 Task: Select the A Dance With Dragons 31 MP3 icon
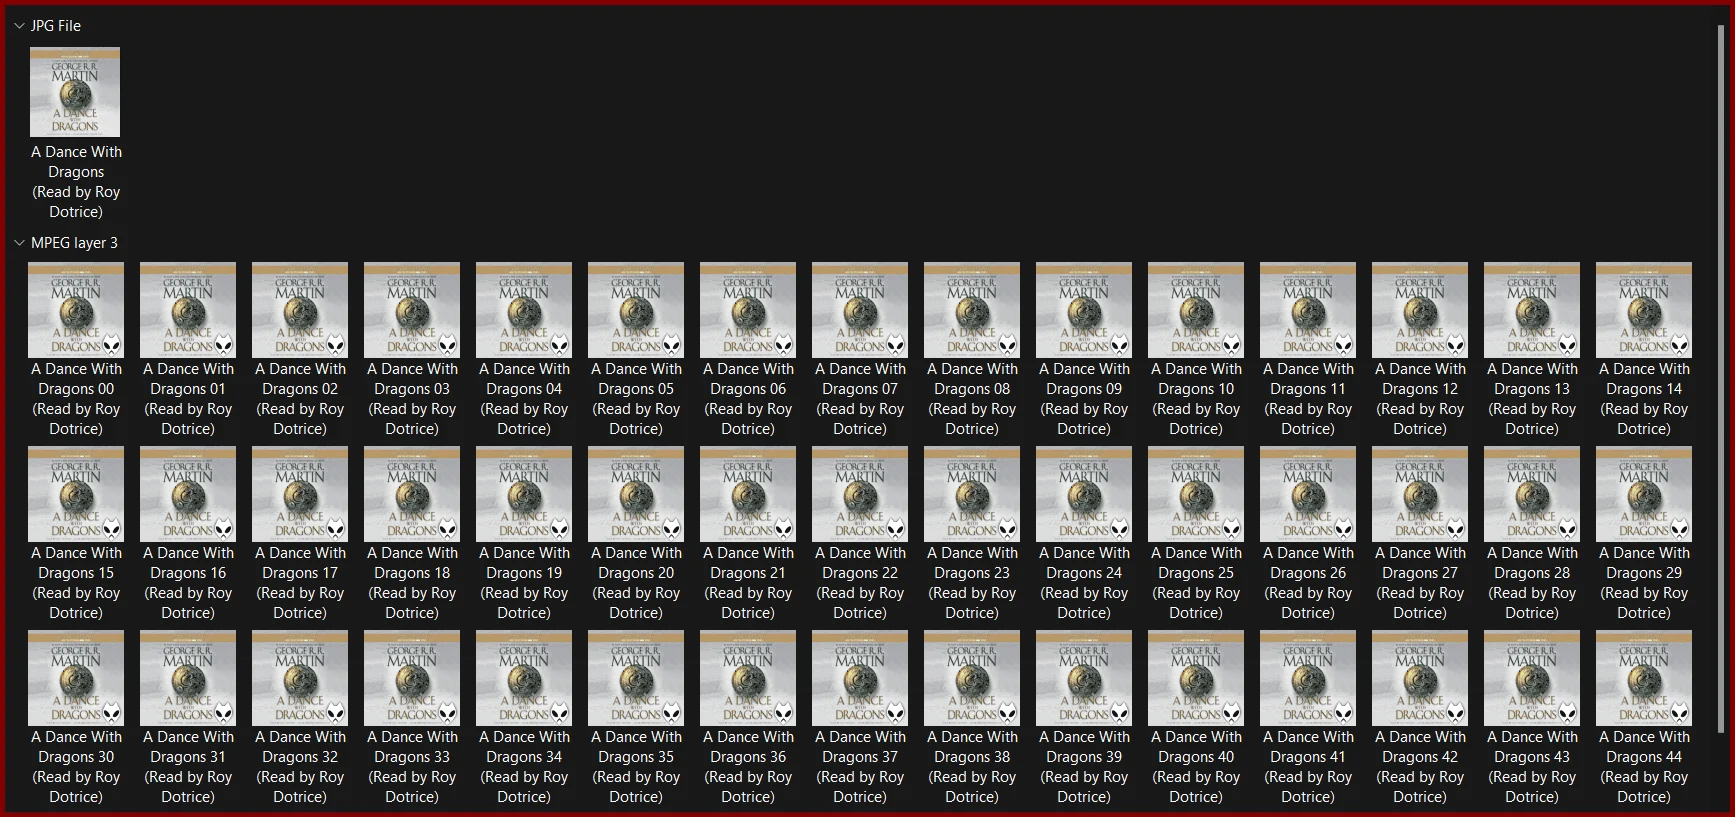pos(188,678)
